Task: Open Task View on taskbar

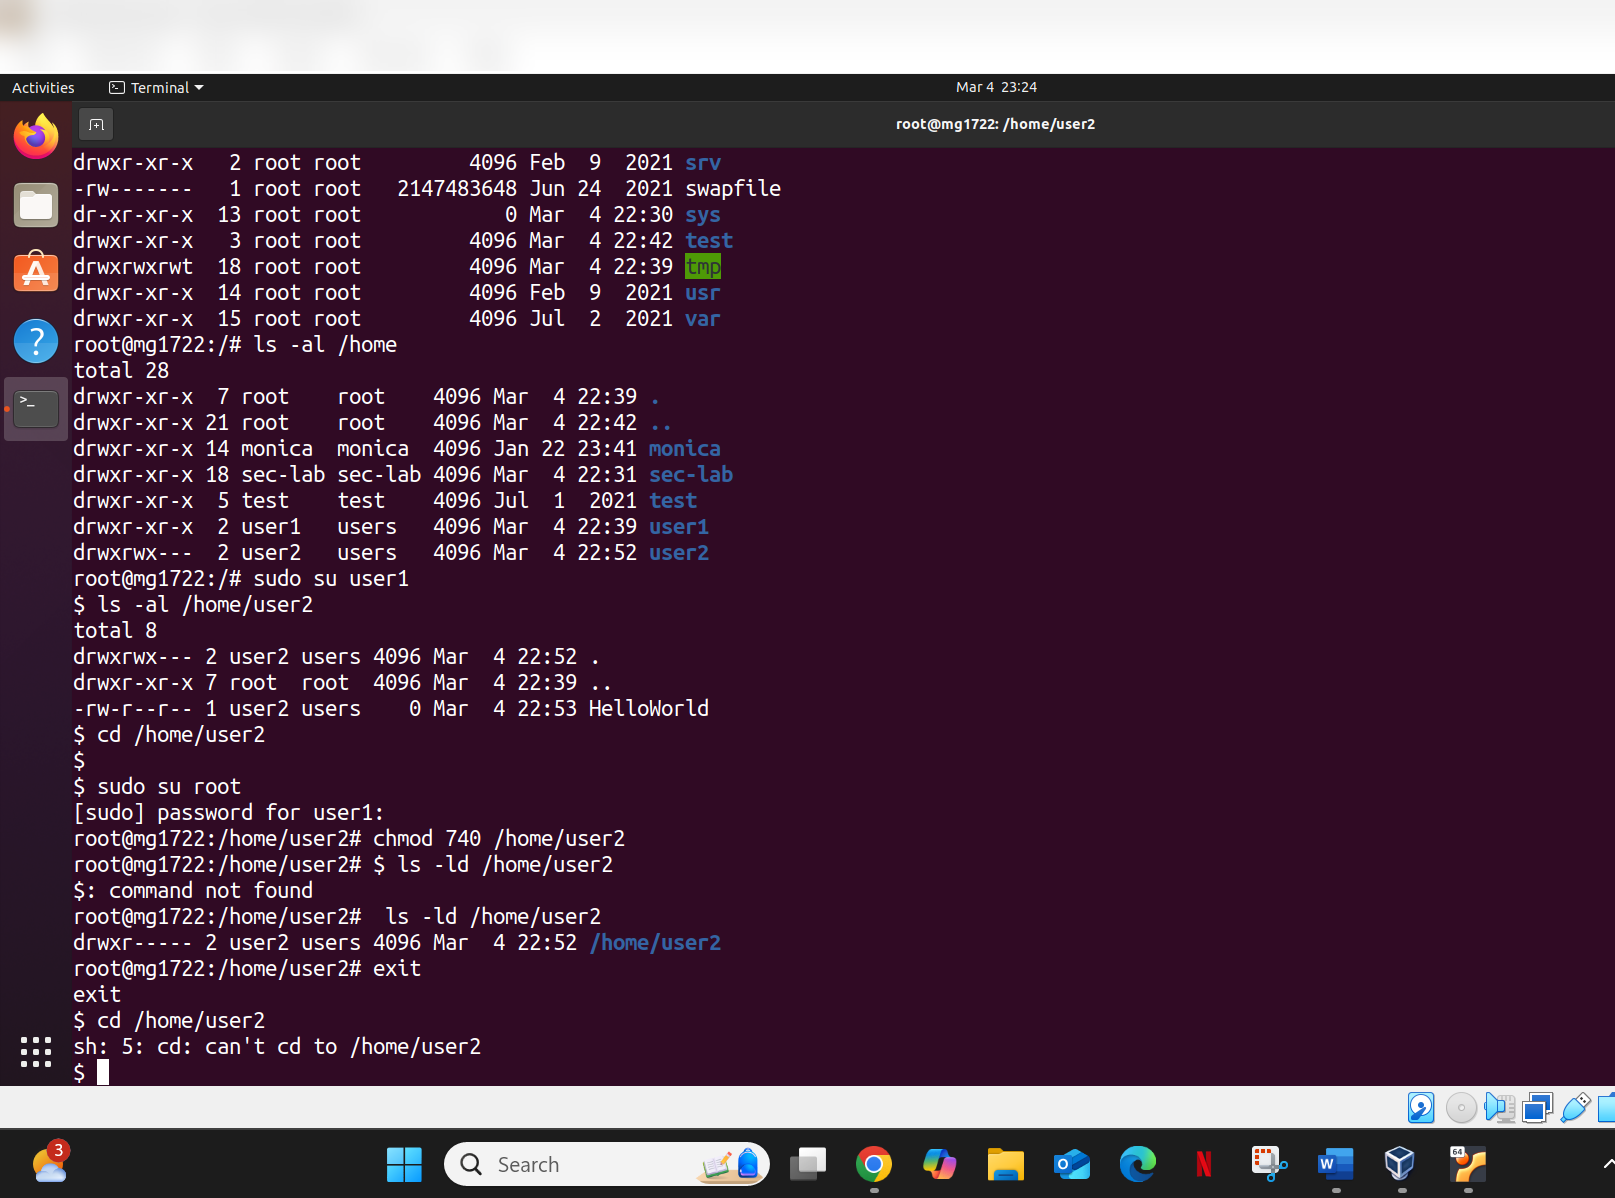Action: 808,1164
